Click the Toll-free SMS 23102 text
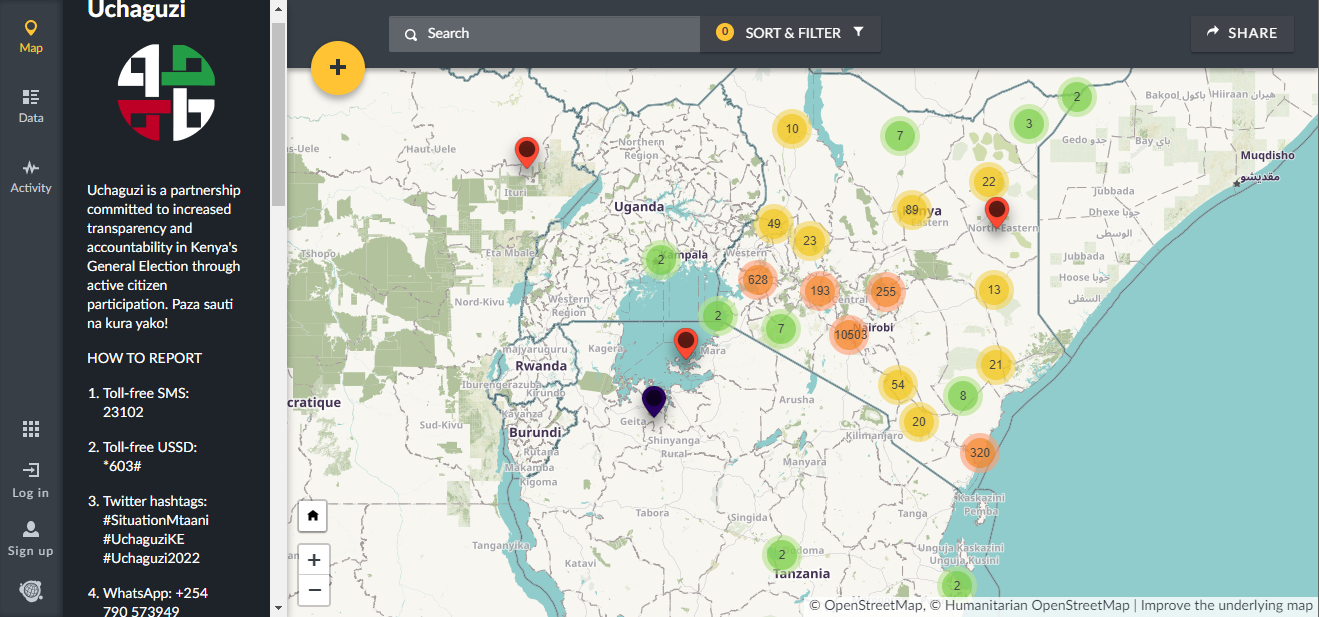The width and height of the screenshot is (1319, 617). 145,402
